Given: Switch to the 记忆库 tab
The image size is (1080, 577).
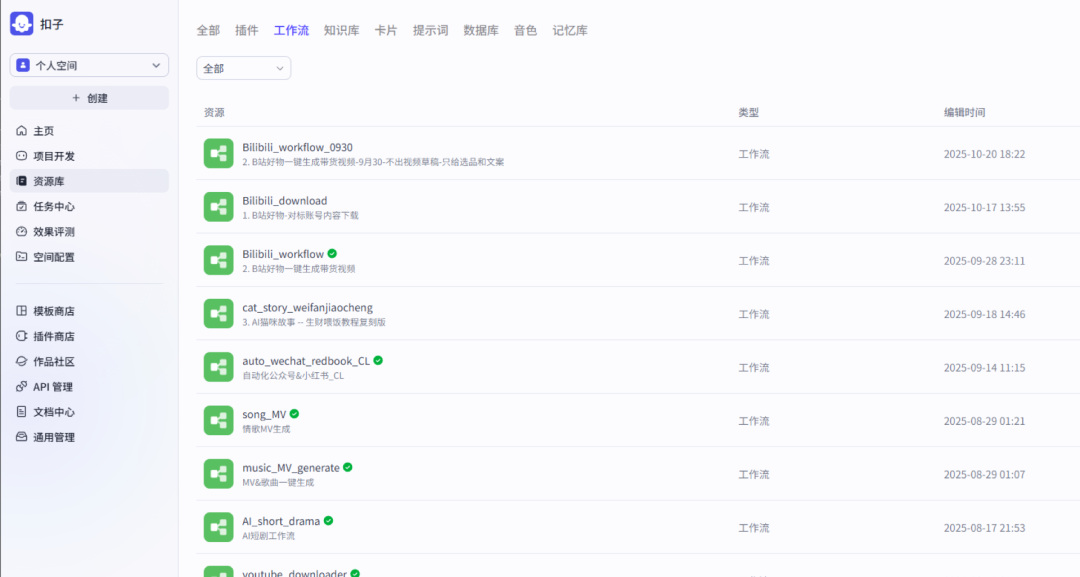Looking at the screenshot, I should click(570, 30).
